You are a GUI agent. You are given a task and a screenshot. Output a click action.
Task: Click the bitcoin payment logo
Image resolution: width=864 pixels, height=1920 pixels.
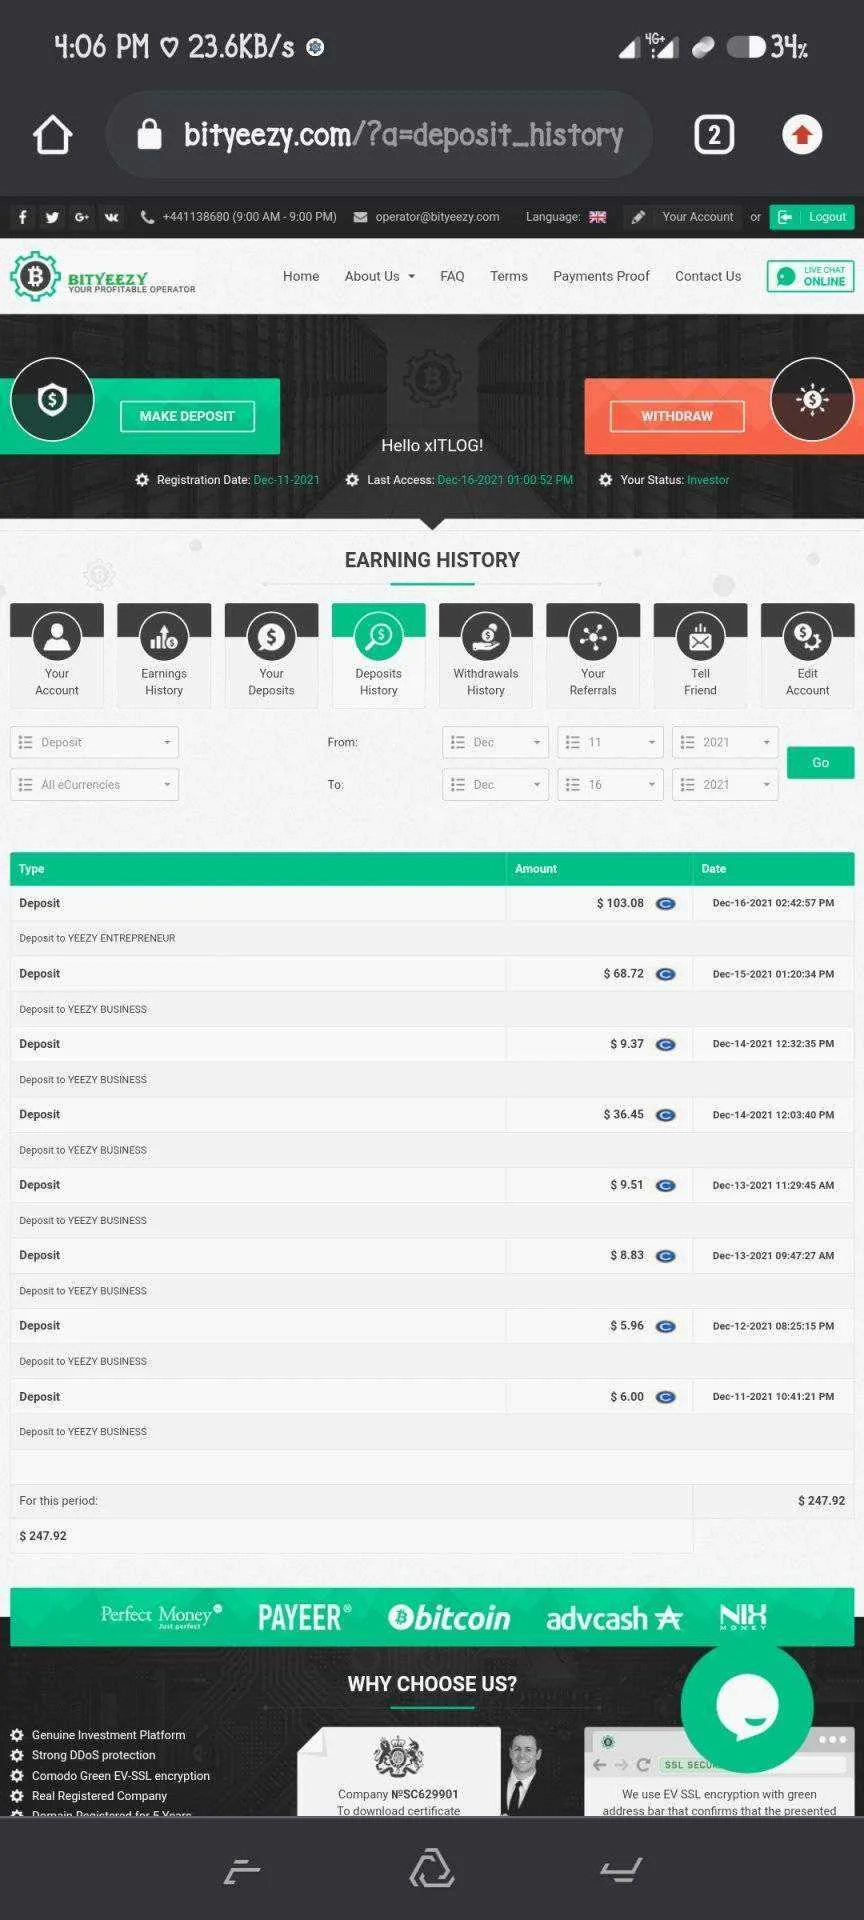[449, 1617]
